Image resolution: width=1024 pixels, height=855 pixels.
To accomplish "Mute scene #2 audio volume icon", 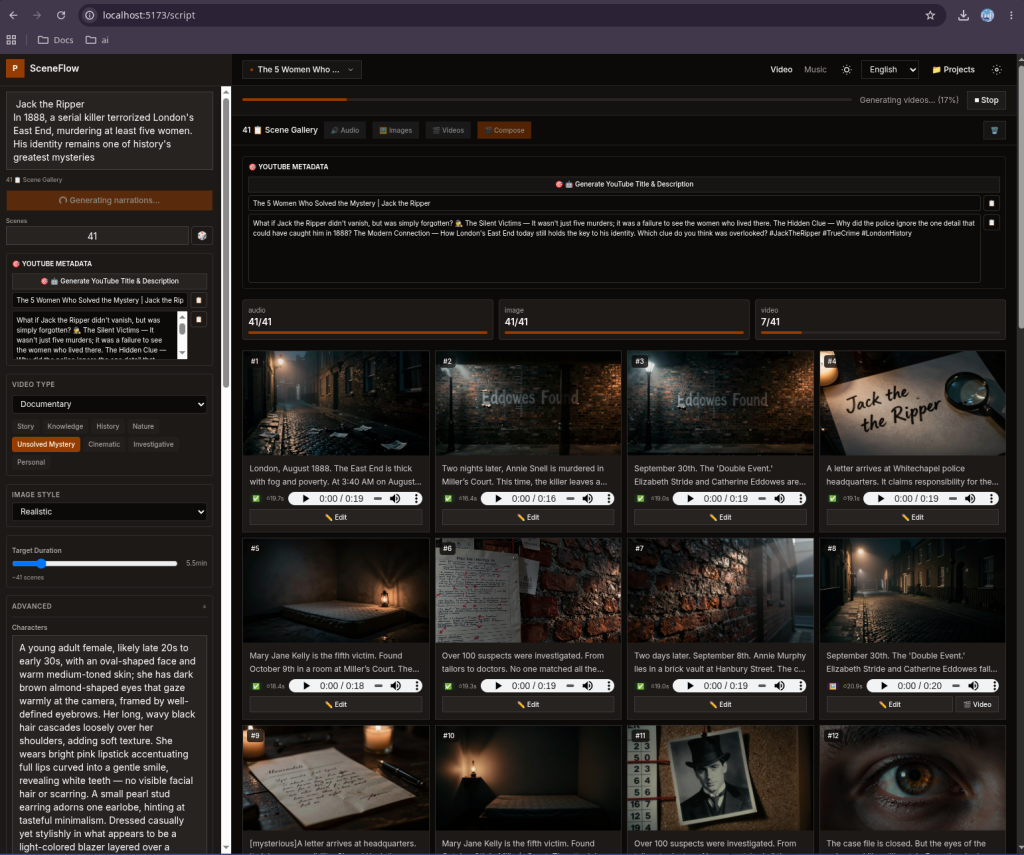I will pos(588,498).
